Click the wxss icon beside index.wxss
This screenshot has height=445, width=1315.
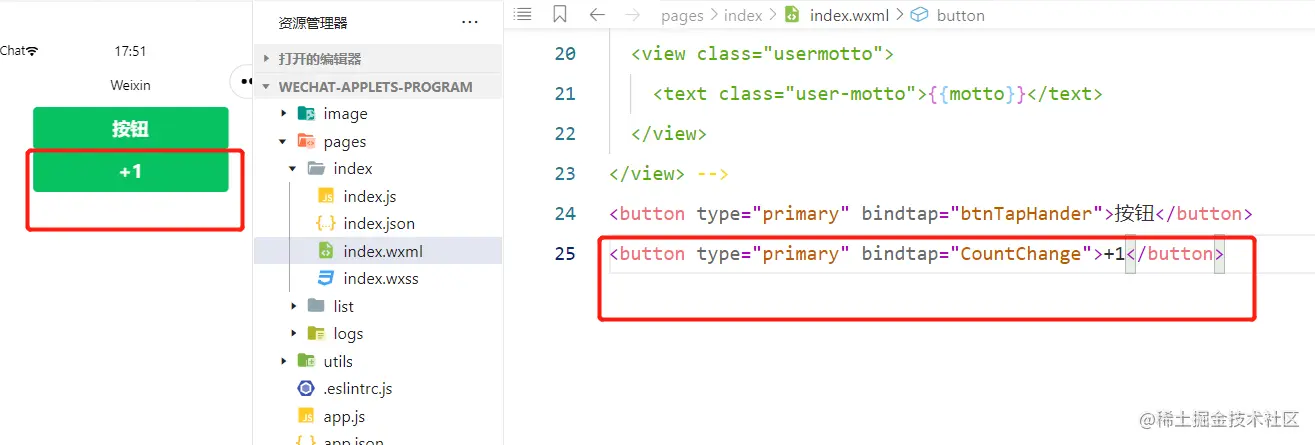point(326,279)
